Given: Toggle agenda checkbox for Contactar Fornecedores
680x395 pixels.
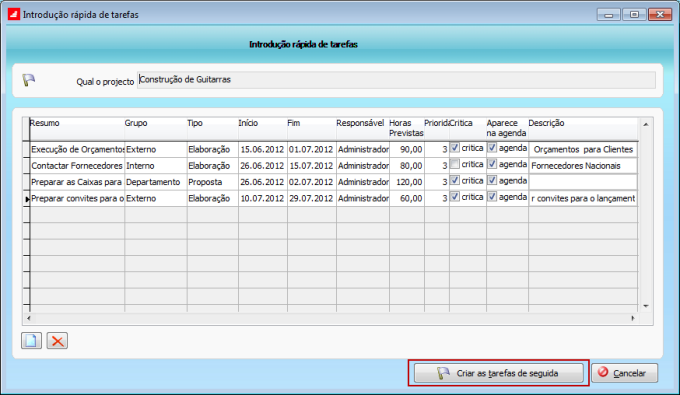Looking at the screenshot, I should click(492, 164).
